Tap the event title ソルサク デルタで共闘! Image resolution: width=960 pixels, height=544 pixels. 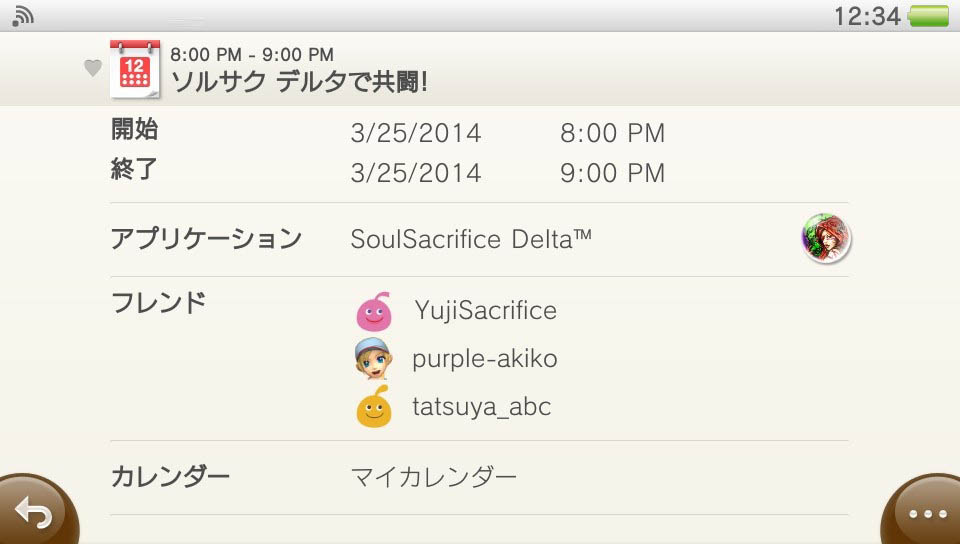tap(300, 80)
